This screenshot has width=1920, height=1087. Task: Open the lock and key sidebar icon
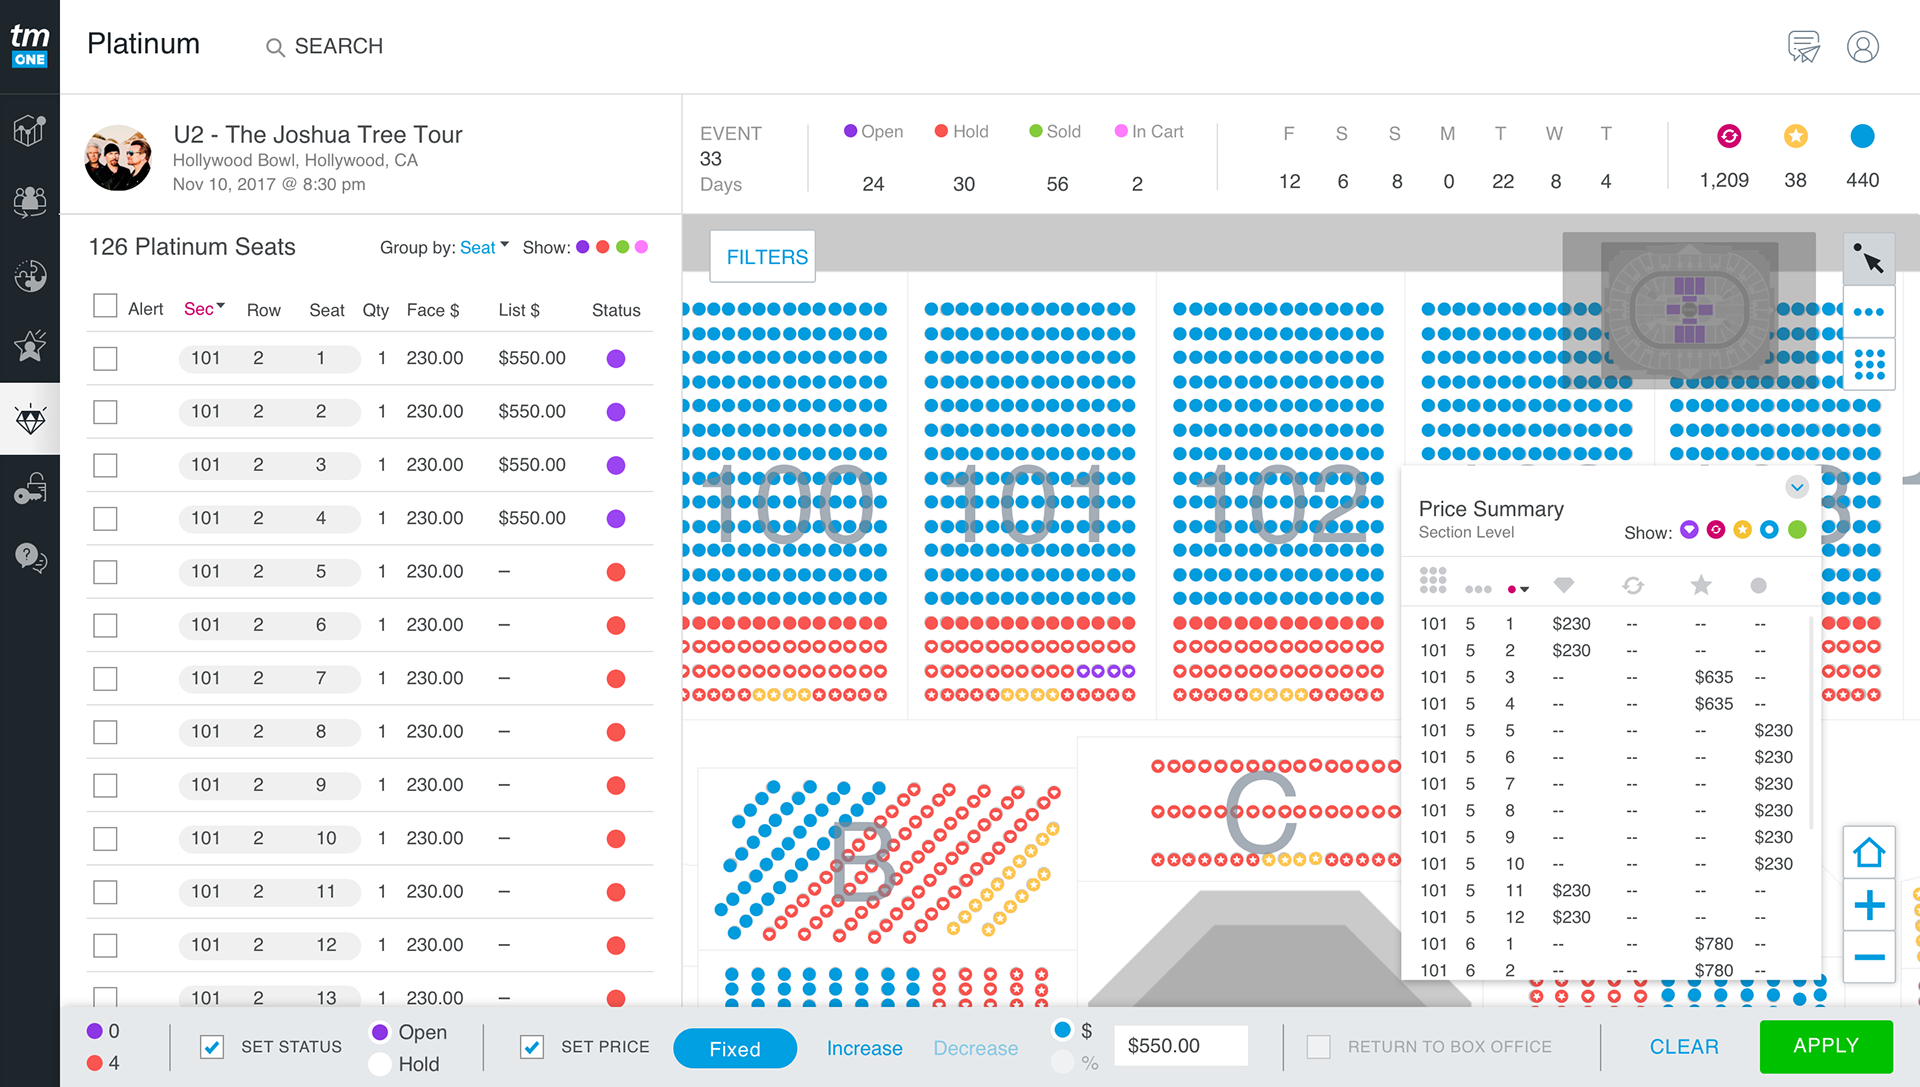[x=30, y=489]
